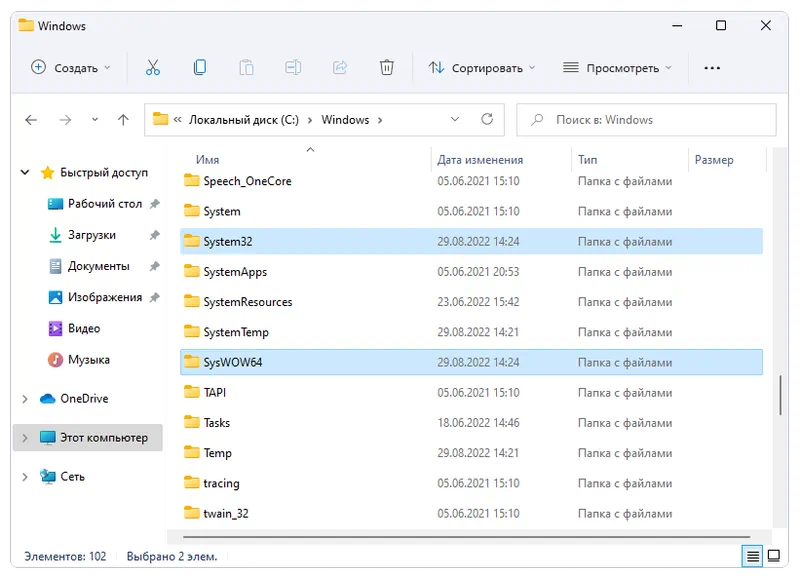The height and width of the screenshot is (578, 800).
Task: Click the pin icon next to Документы
Action: 155,266
